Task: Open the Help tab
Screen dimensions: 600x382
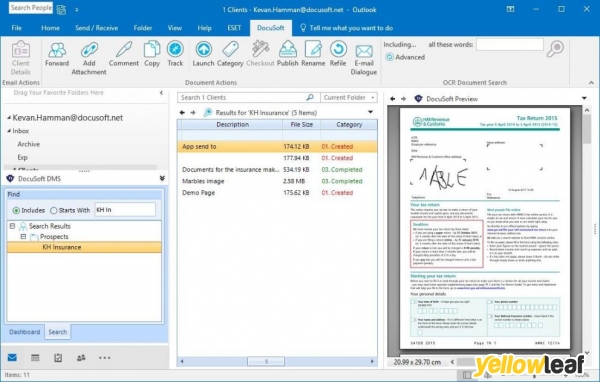Action: [204, 28]
